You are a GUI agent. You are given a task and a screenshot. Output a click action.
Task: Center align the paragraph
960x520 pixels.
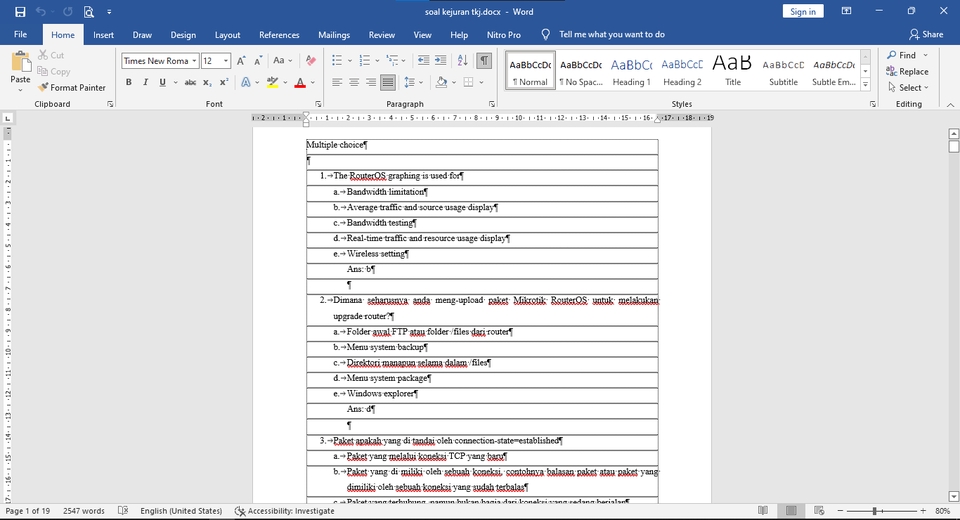[354, 82]
